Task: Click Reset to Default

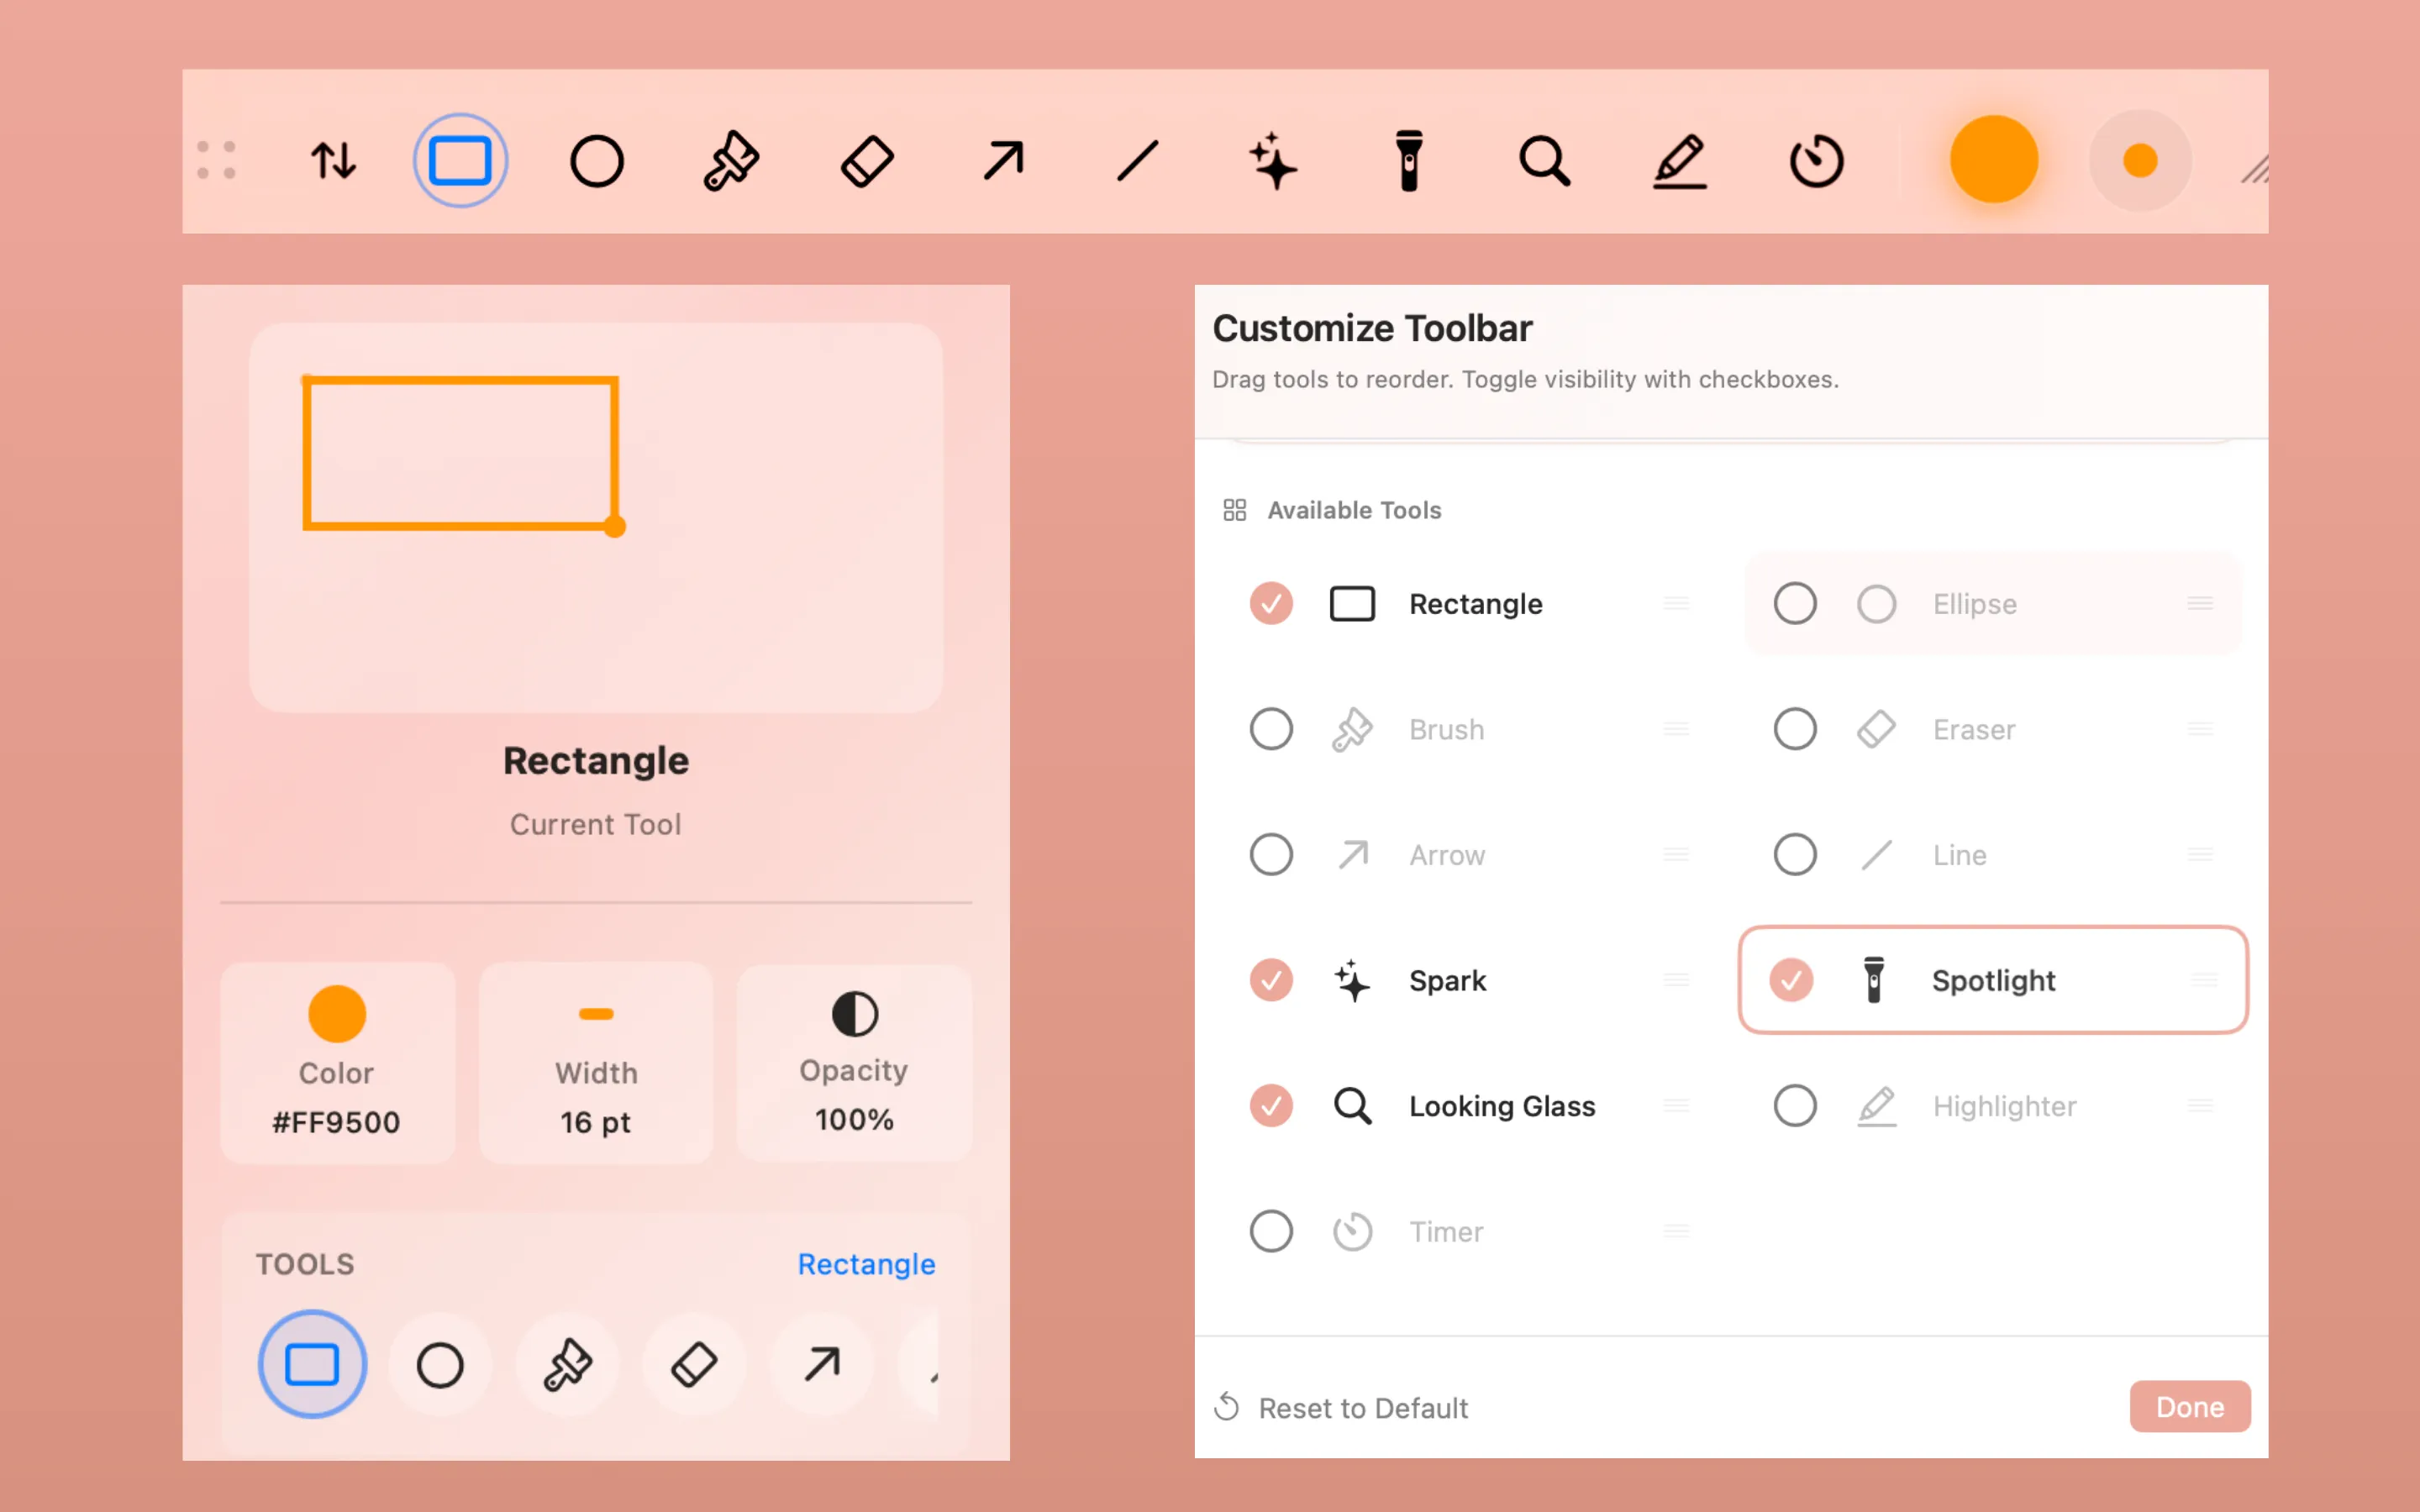Action: (1341, 1408)
